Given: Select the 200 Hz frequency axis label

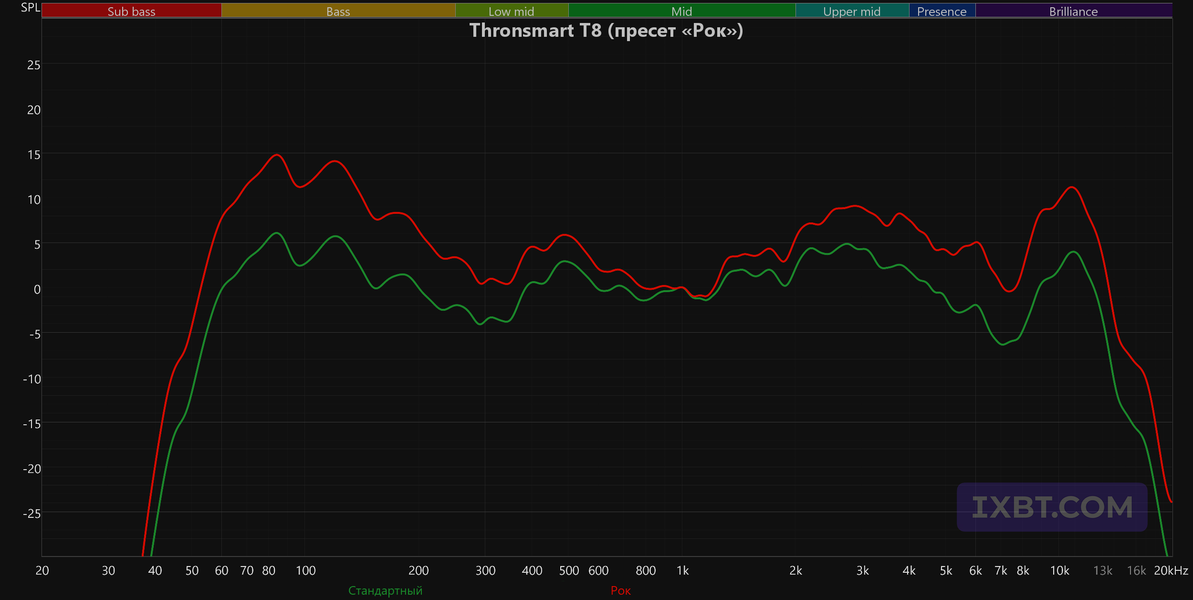Looking at the screenshot, I should click(418, 570).
